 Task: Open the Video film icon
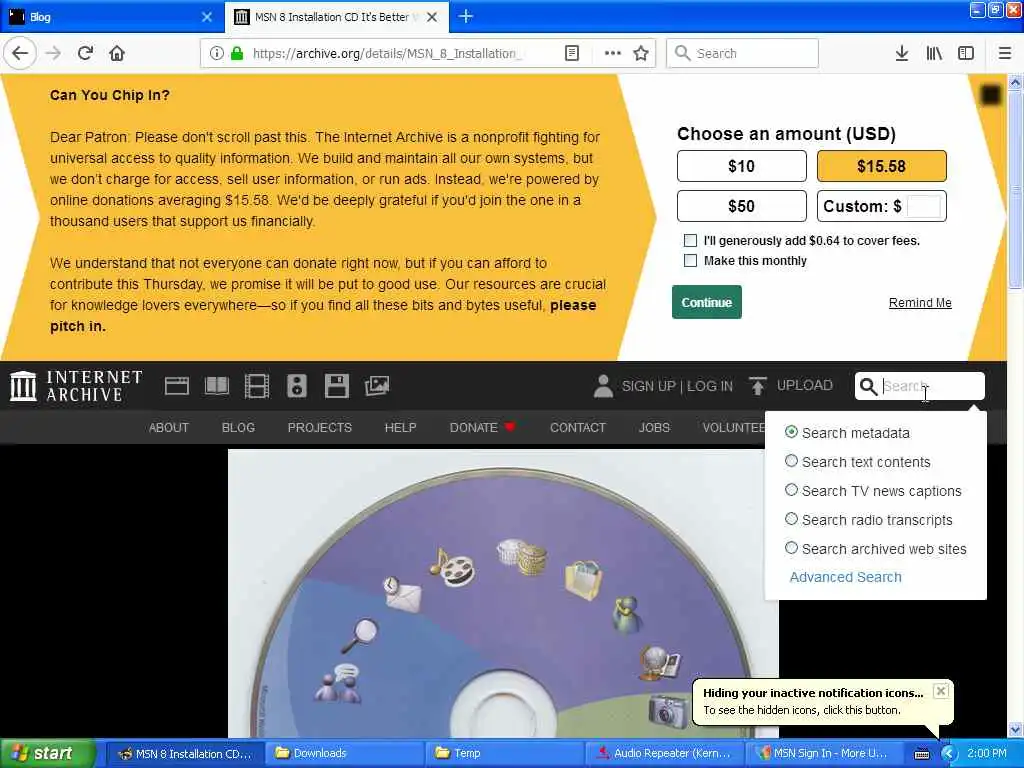[257, 386]
